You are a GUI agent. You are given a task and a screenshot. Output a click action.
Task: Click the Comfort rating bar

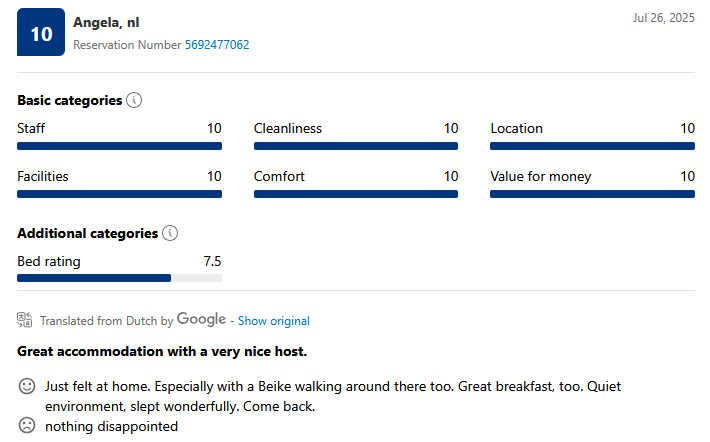(356, 194)
